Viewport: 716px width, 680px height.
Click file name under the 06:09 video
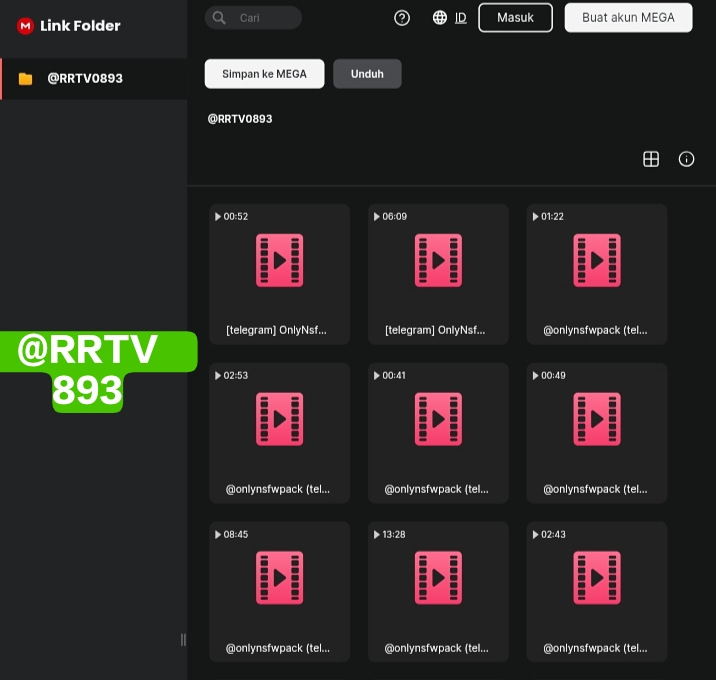point(435,330)
